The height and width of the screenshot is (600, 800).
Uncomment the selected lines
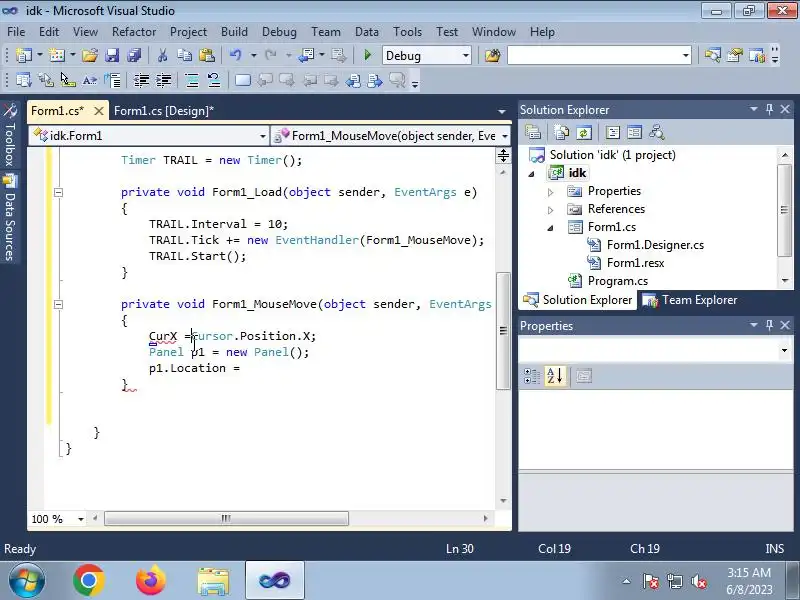tap(214, 80)
